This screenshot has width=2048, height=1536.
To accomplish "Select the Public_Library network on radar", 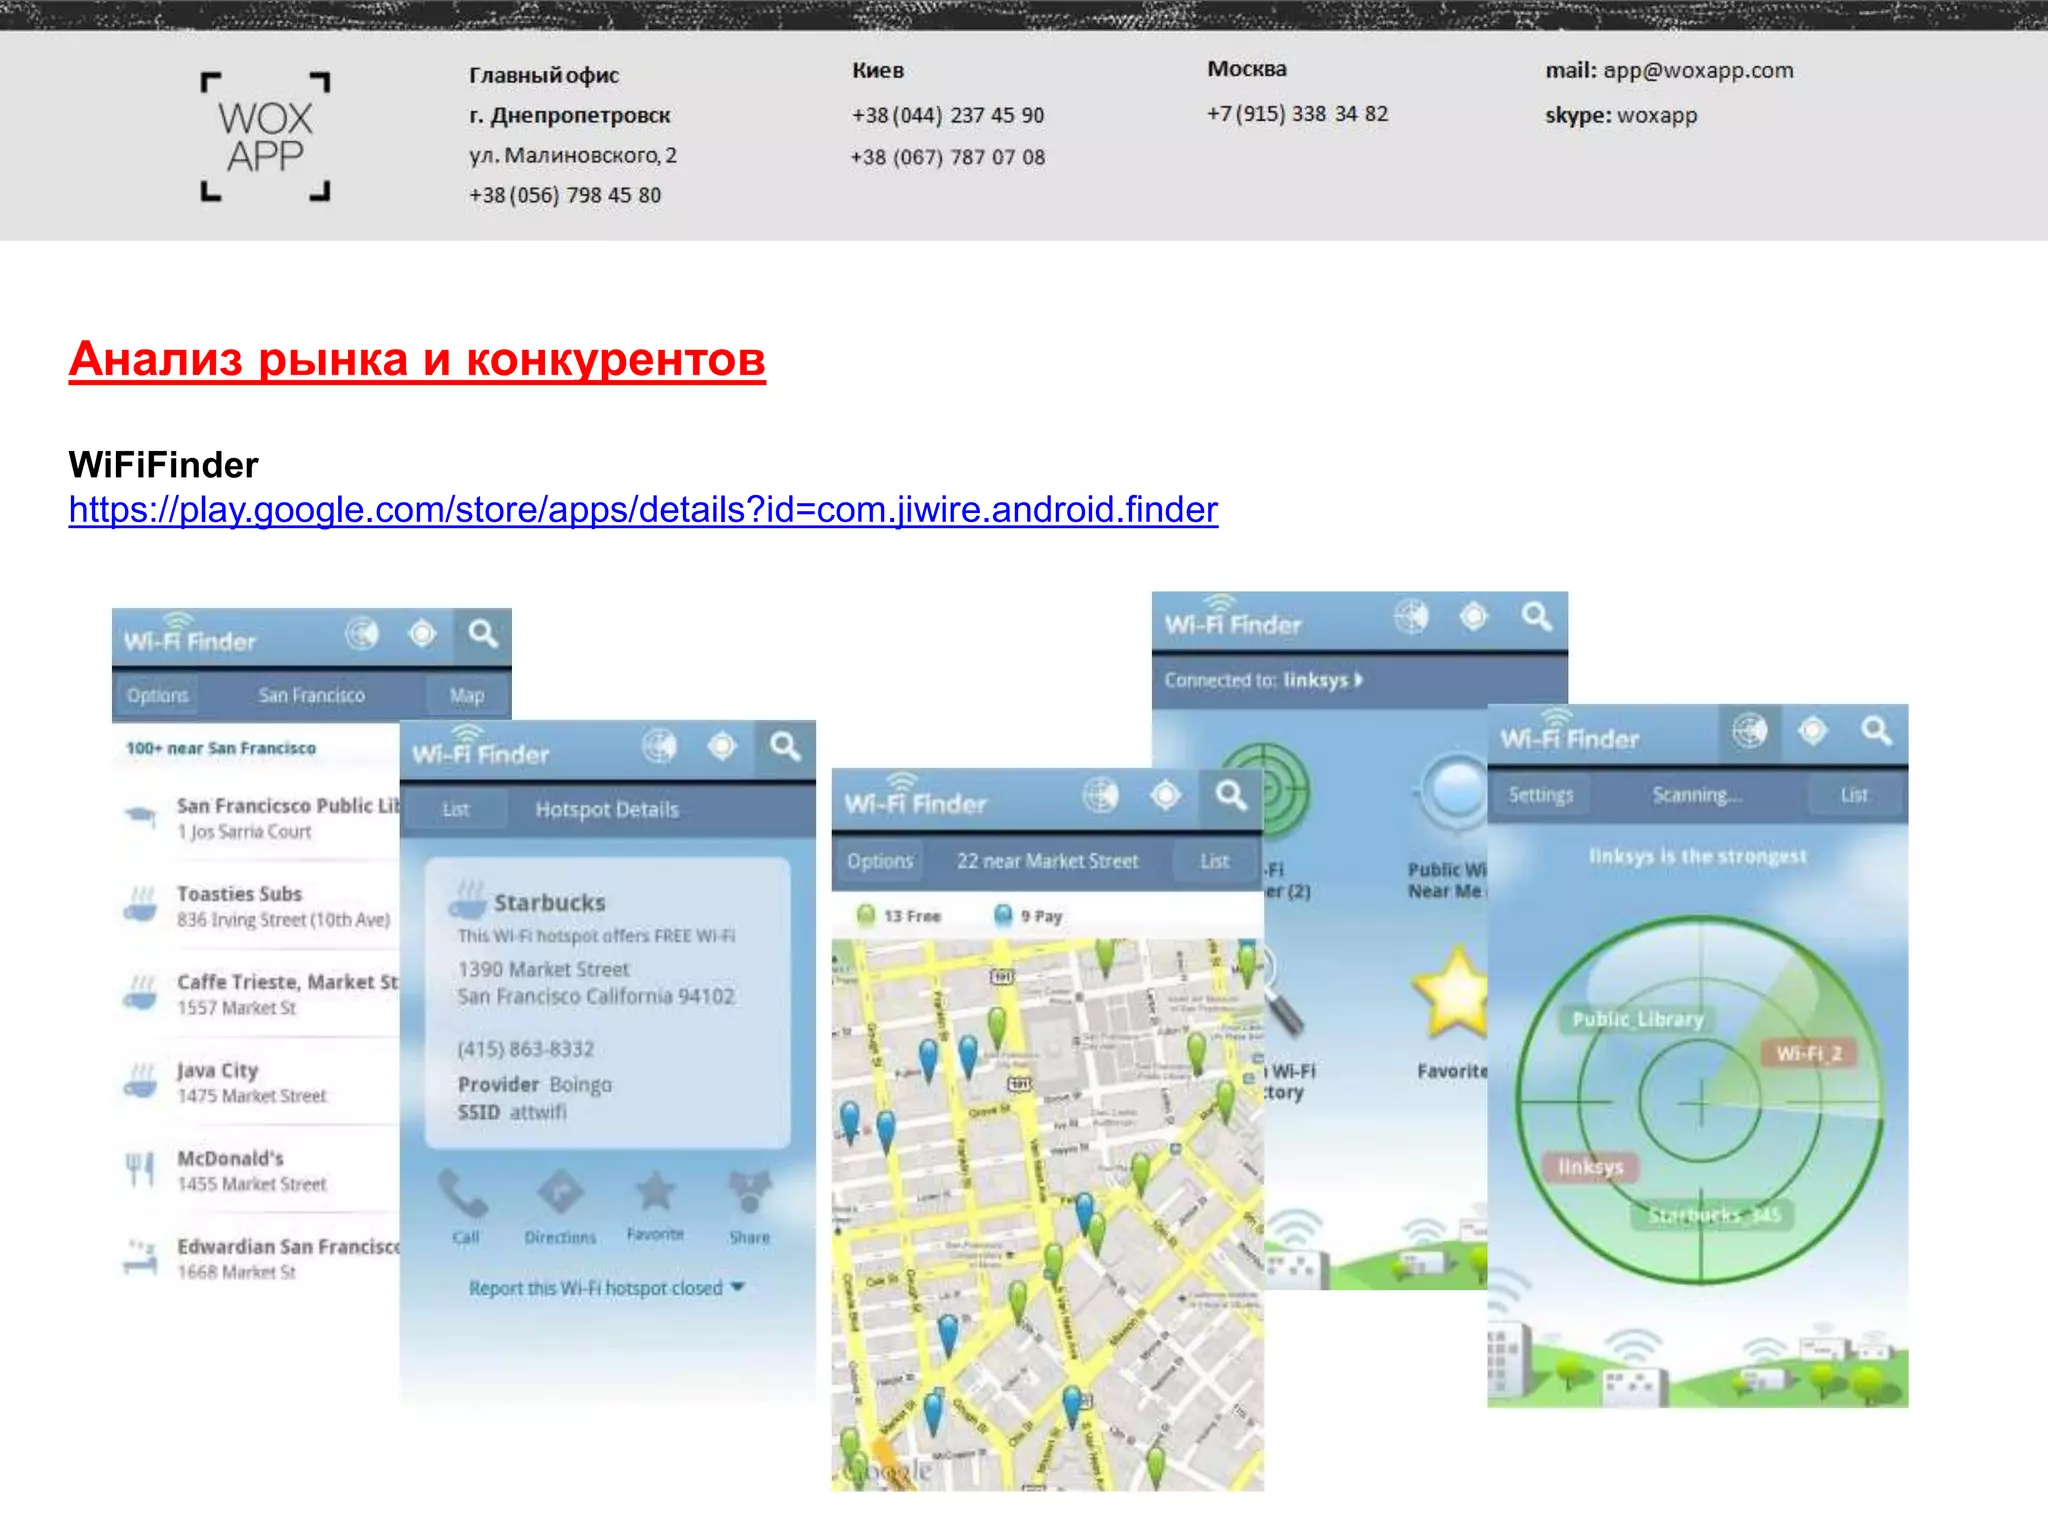I will [x=1637, y=1019].
